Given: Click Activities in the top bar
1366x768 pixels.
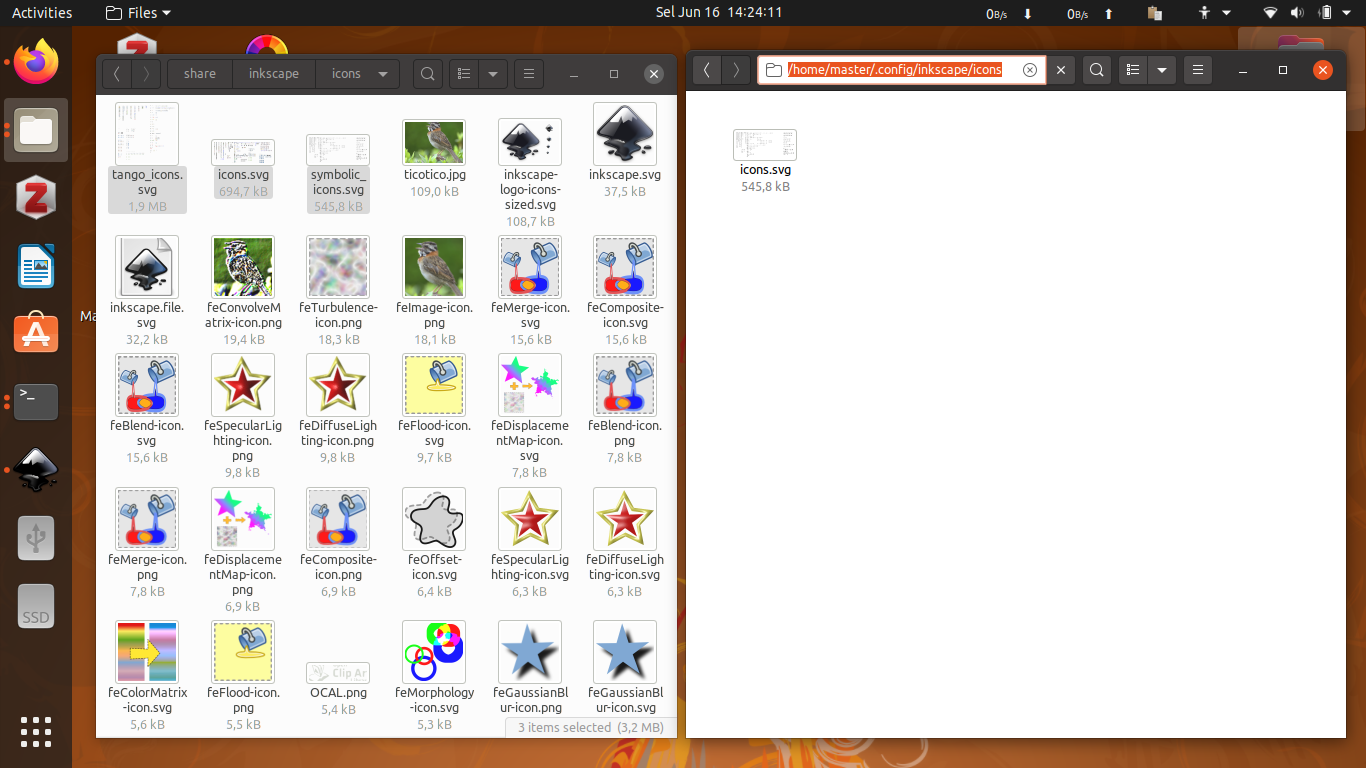Looking at the screenshot, I should tap(42, 12).
